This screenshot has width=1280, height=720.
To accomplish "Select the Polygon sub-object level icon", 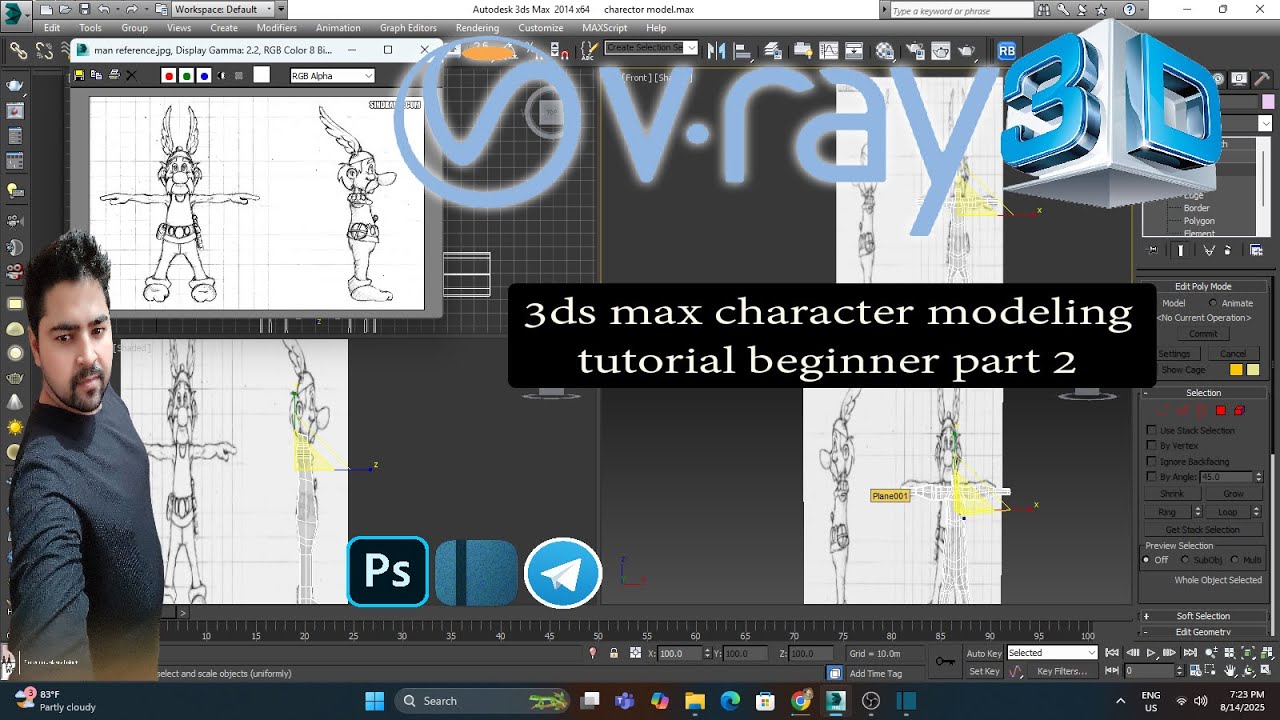I will coord(1221,411).
